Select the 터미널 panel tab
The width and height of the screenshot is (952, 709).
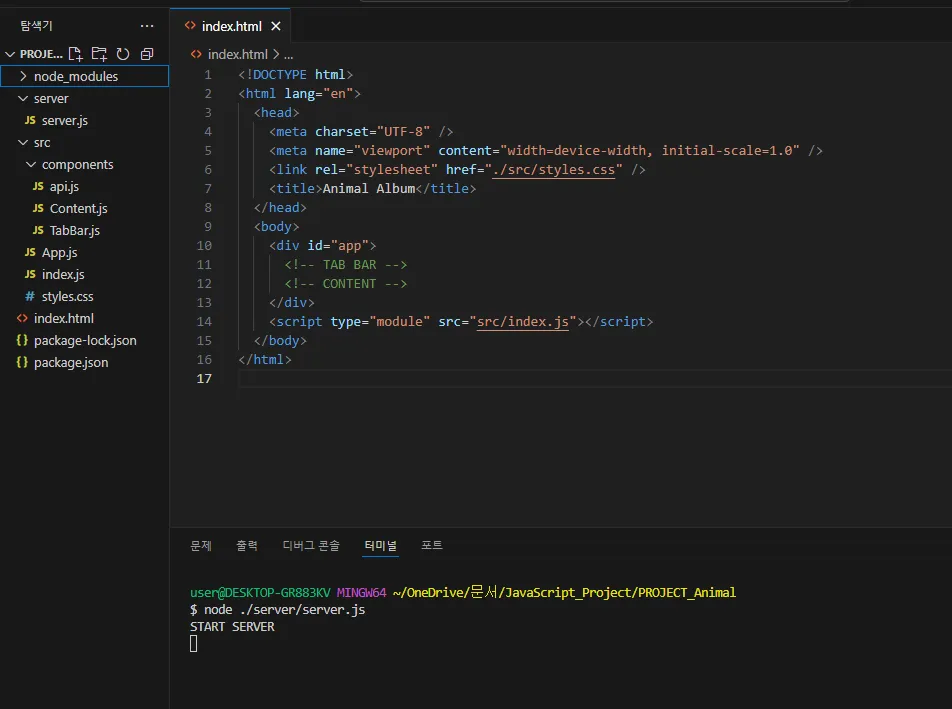(381, 545)
